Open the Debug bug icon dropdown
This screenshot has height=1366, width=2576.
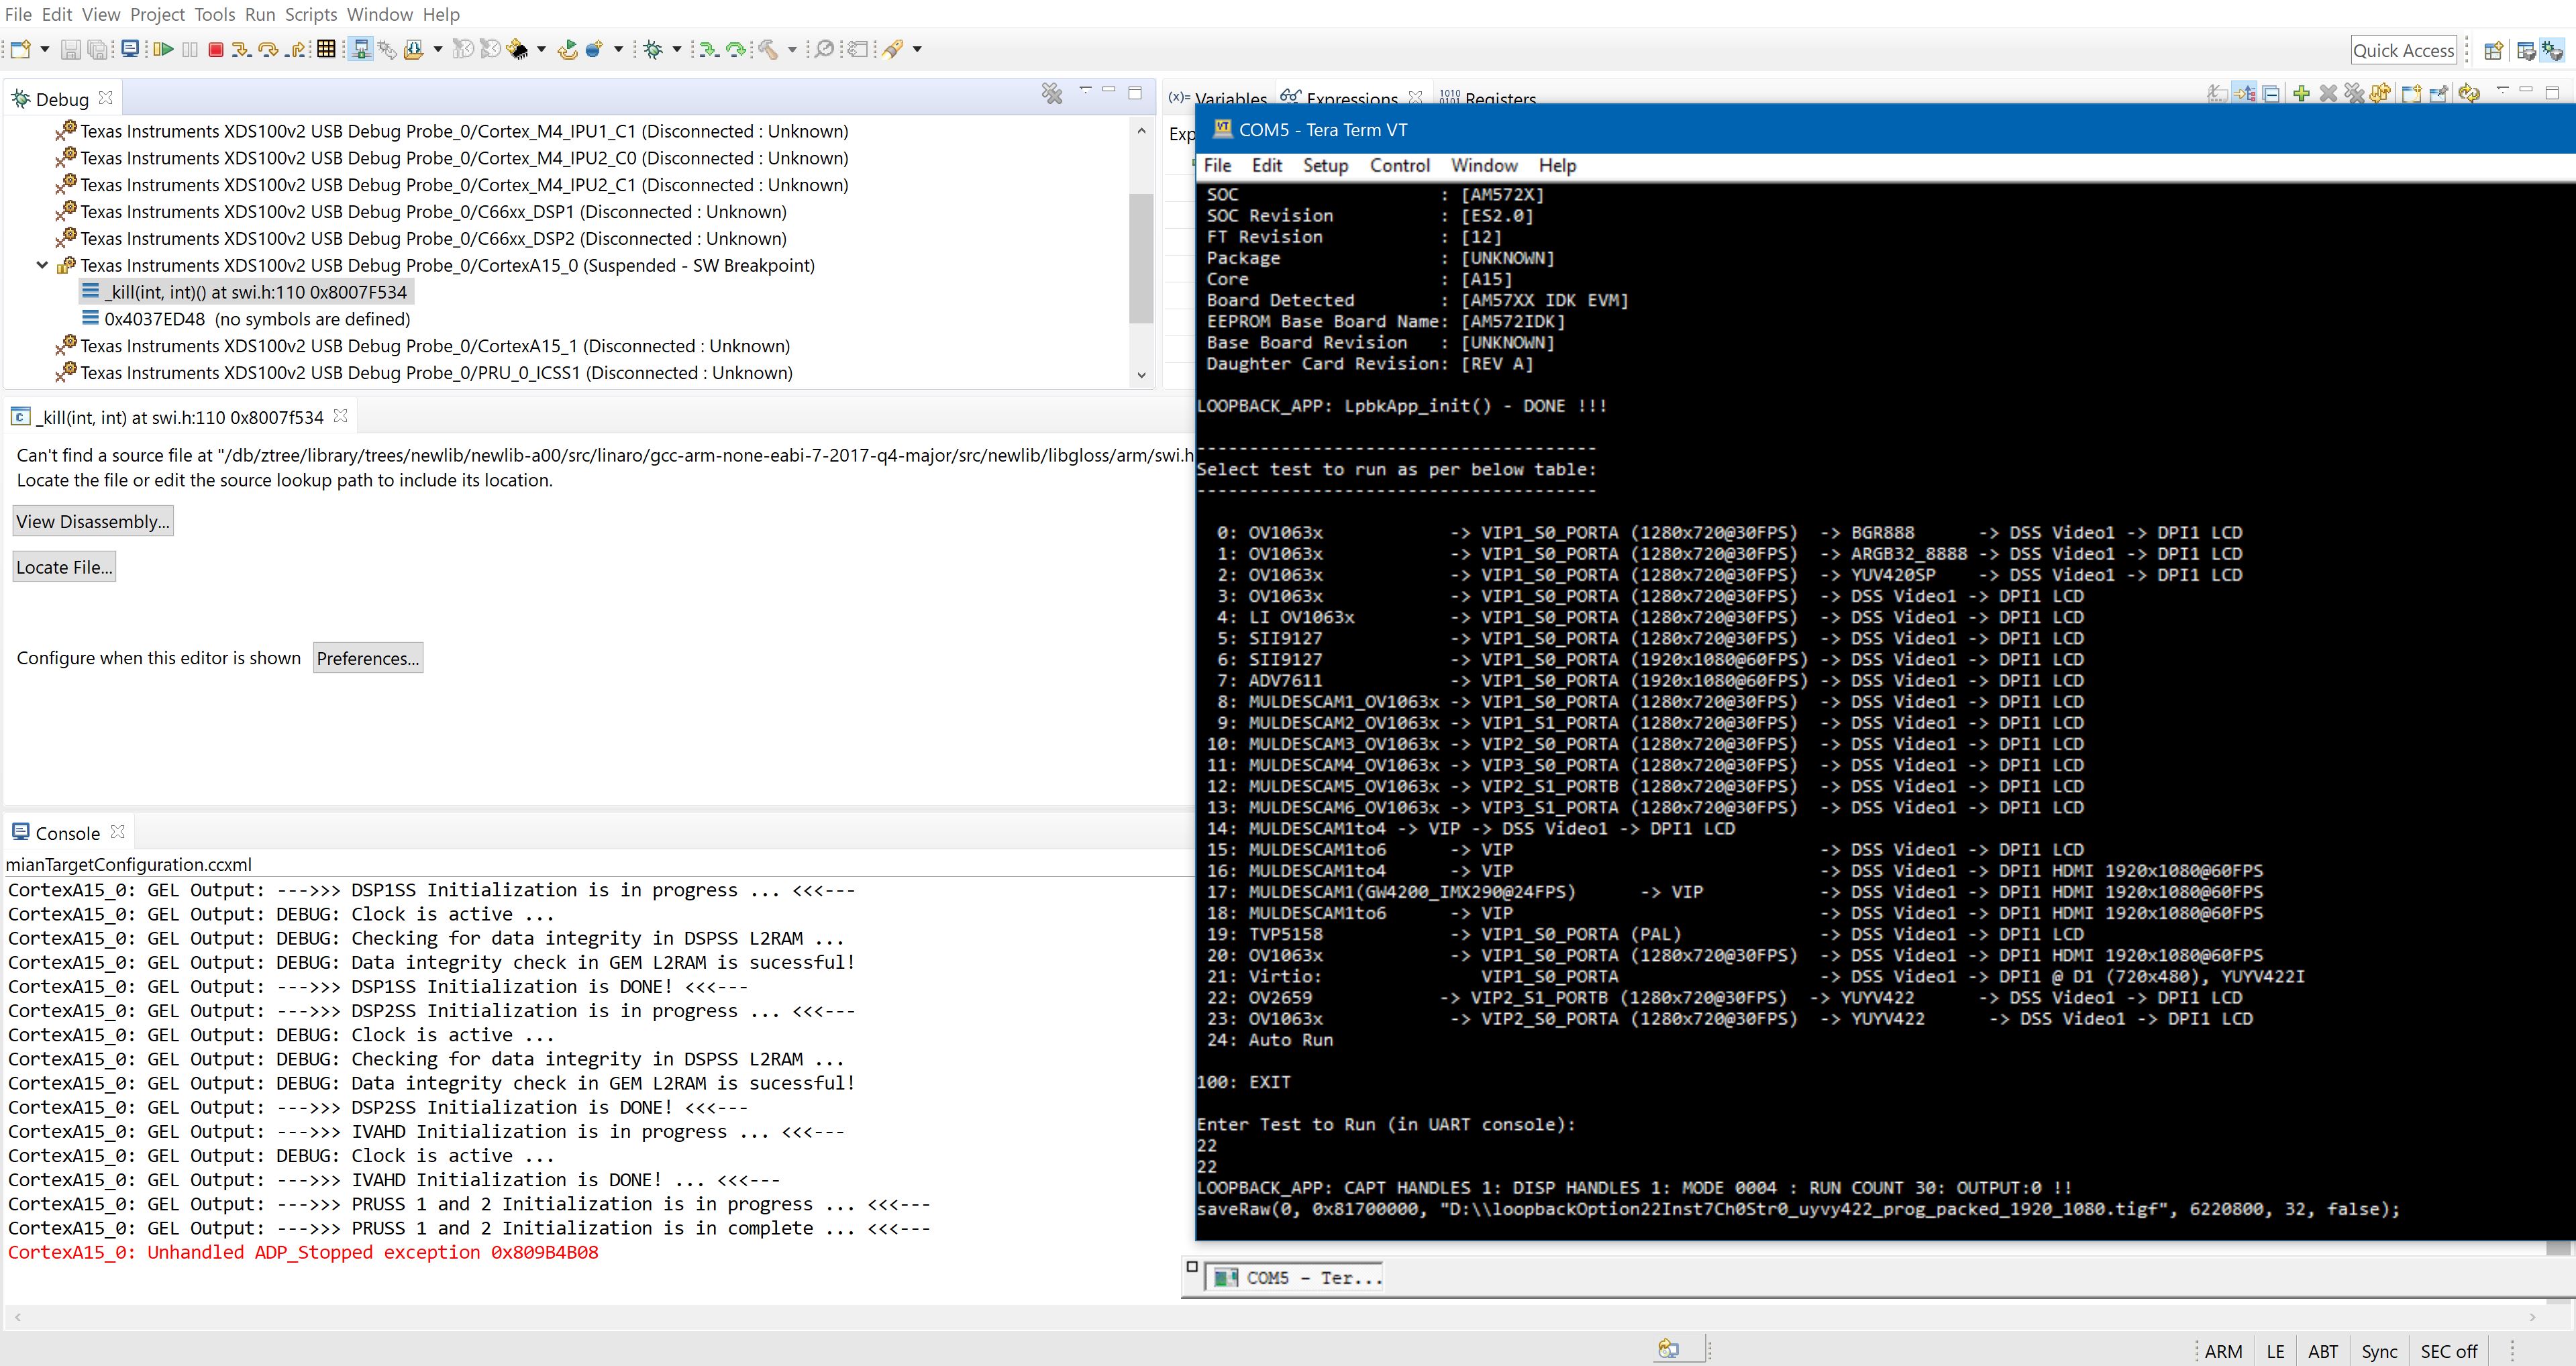click(x=677, y=49)
